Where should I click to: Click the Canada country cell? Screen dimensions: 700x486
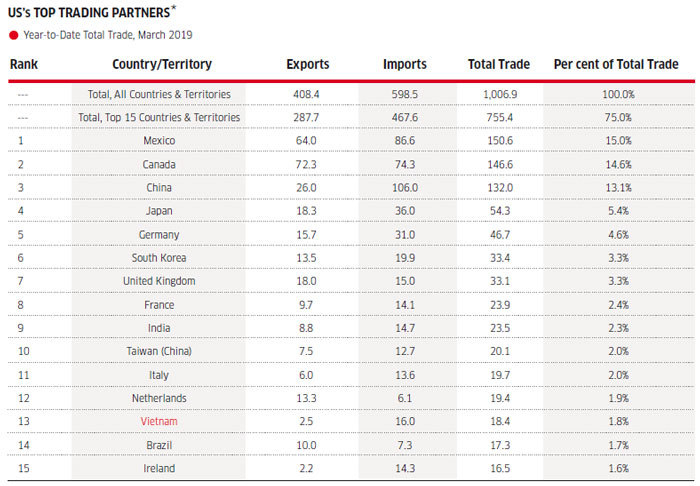(158, 164)
